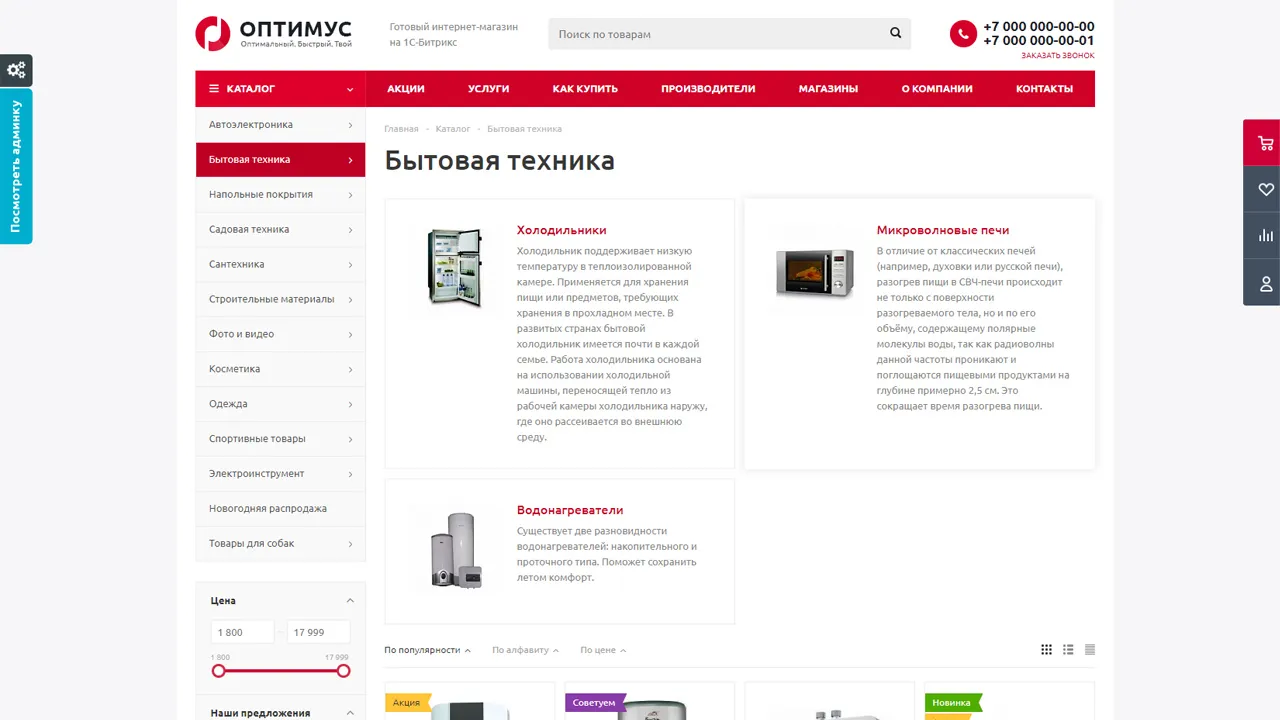The image size is (1280, 720).
Task: Click the hamburger icon next to Каталог
Action: click(x=214, y=89)
